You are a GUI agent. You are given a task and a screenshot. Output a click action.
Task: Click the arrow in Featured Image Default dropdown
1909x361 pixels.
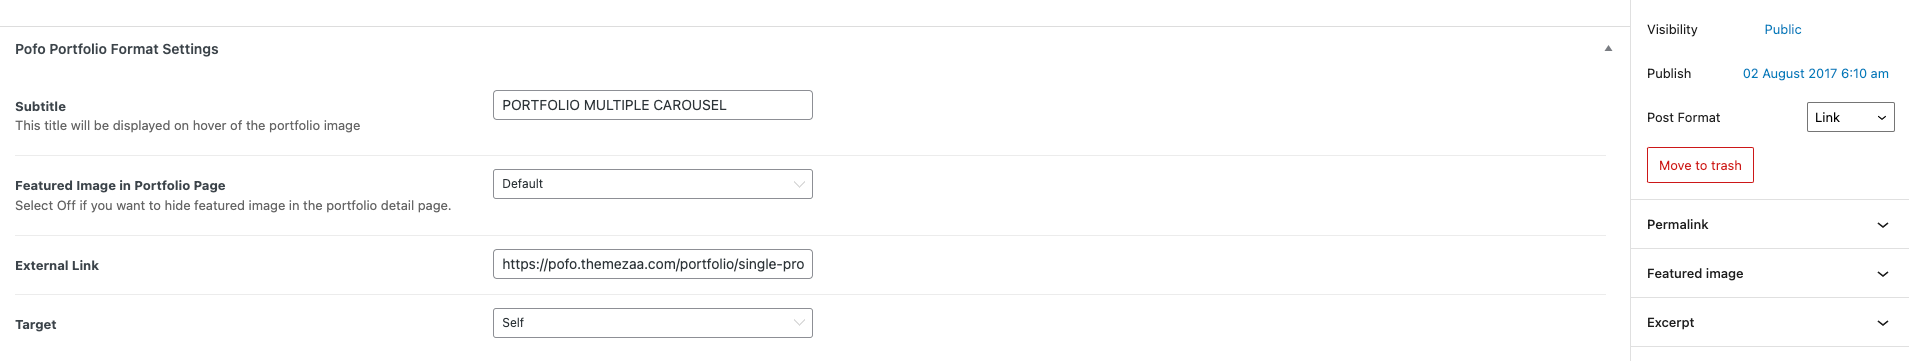coord(798,184)
